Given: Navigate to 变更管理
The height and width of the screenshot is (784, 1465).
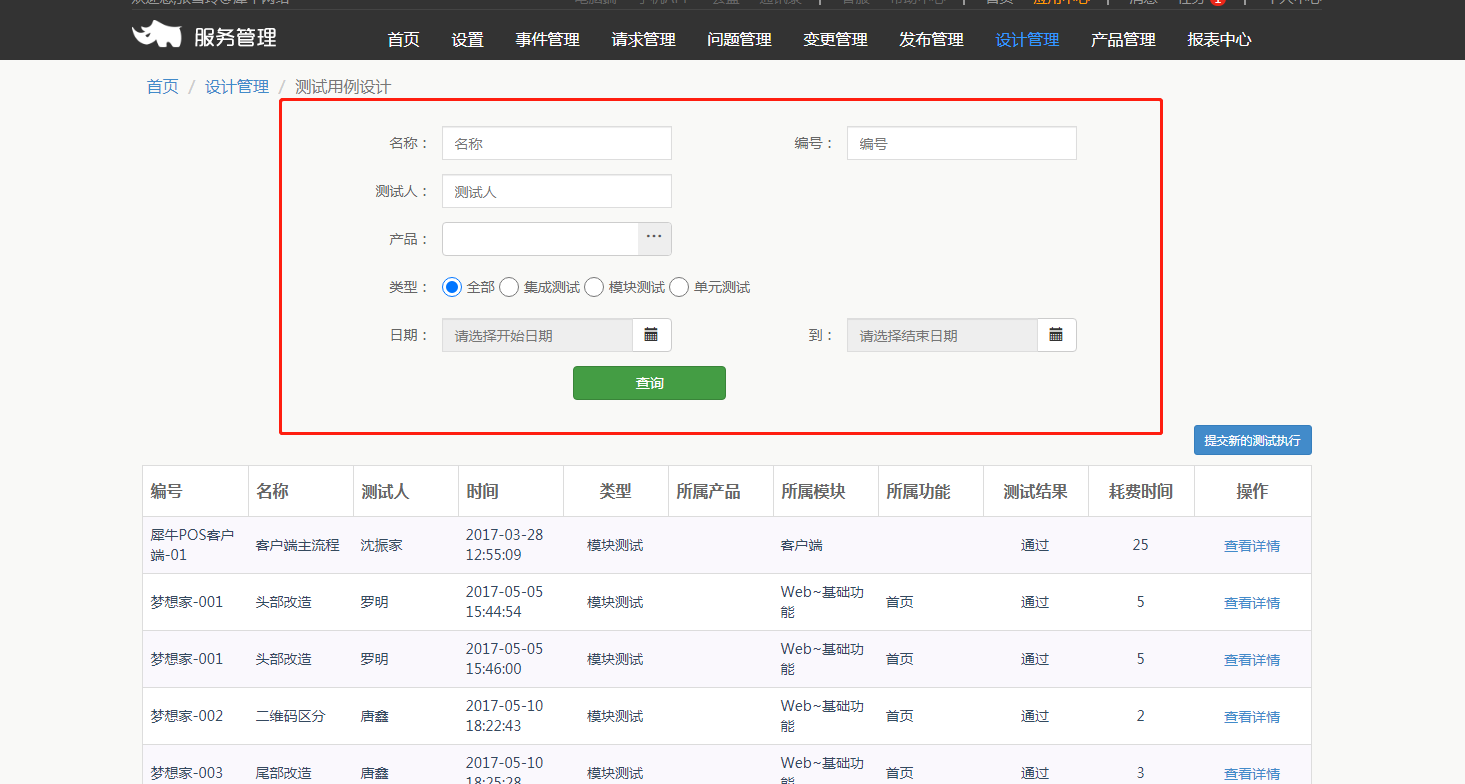Looking at the screenshot, I should click(x=835, y=40).
